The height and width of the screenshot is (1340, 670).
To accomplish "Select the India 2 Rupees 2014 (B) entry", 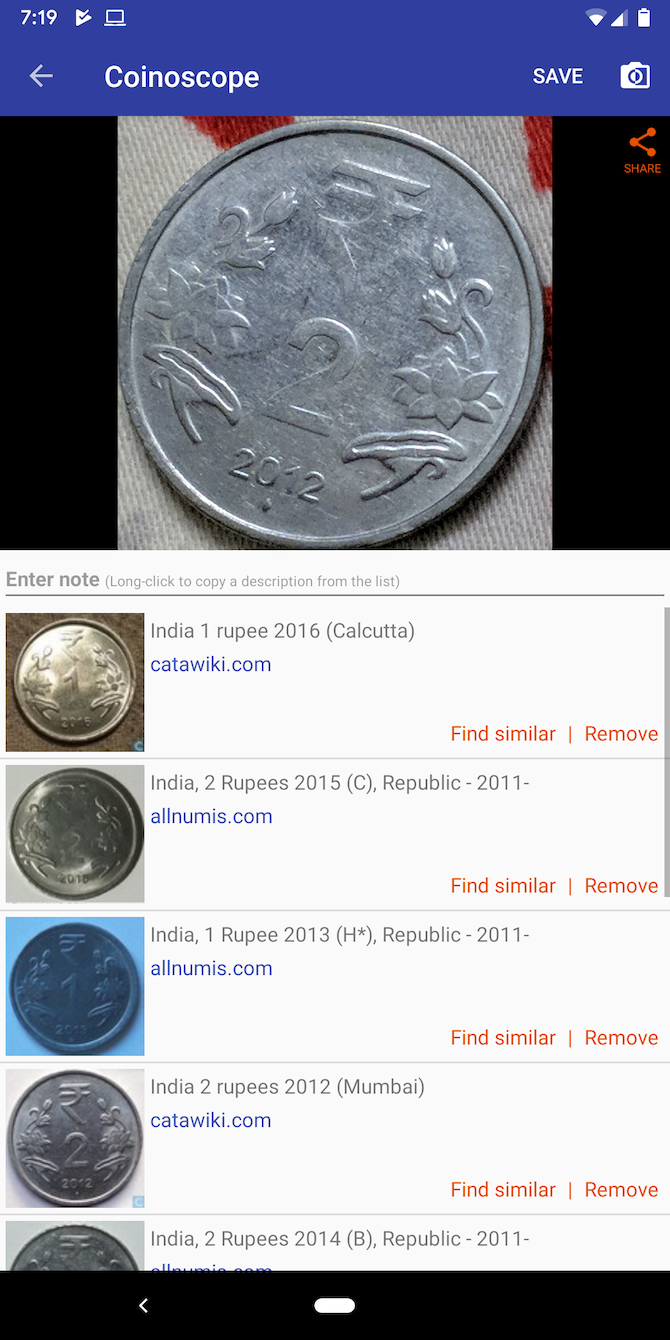I will click(x=335, y=1243).
